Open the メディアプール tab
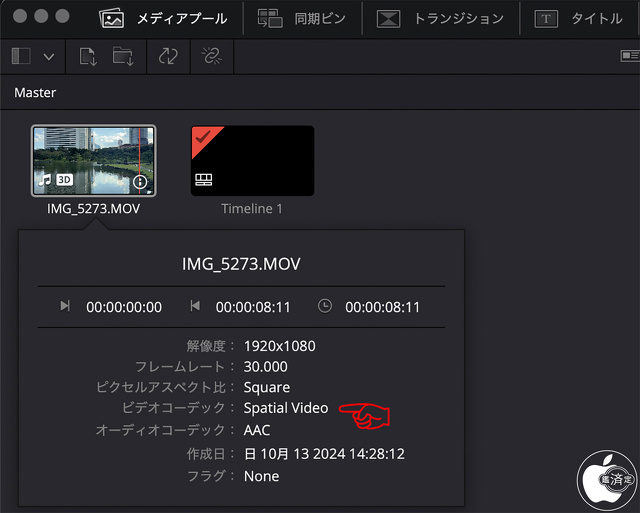Screen dimensions: 640x513 (x=163, y=19)
